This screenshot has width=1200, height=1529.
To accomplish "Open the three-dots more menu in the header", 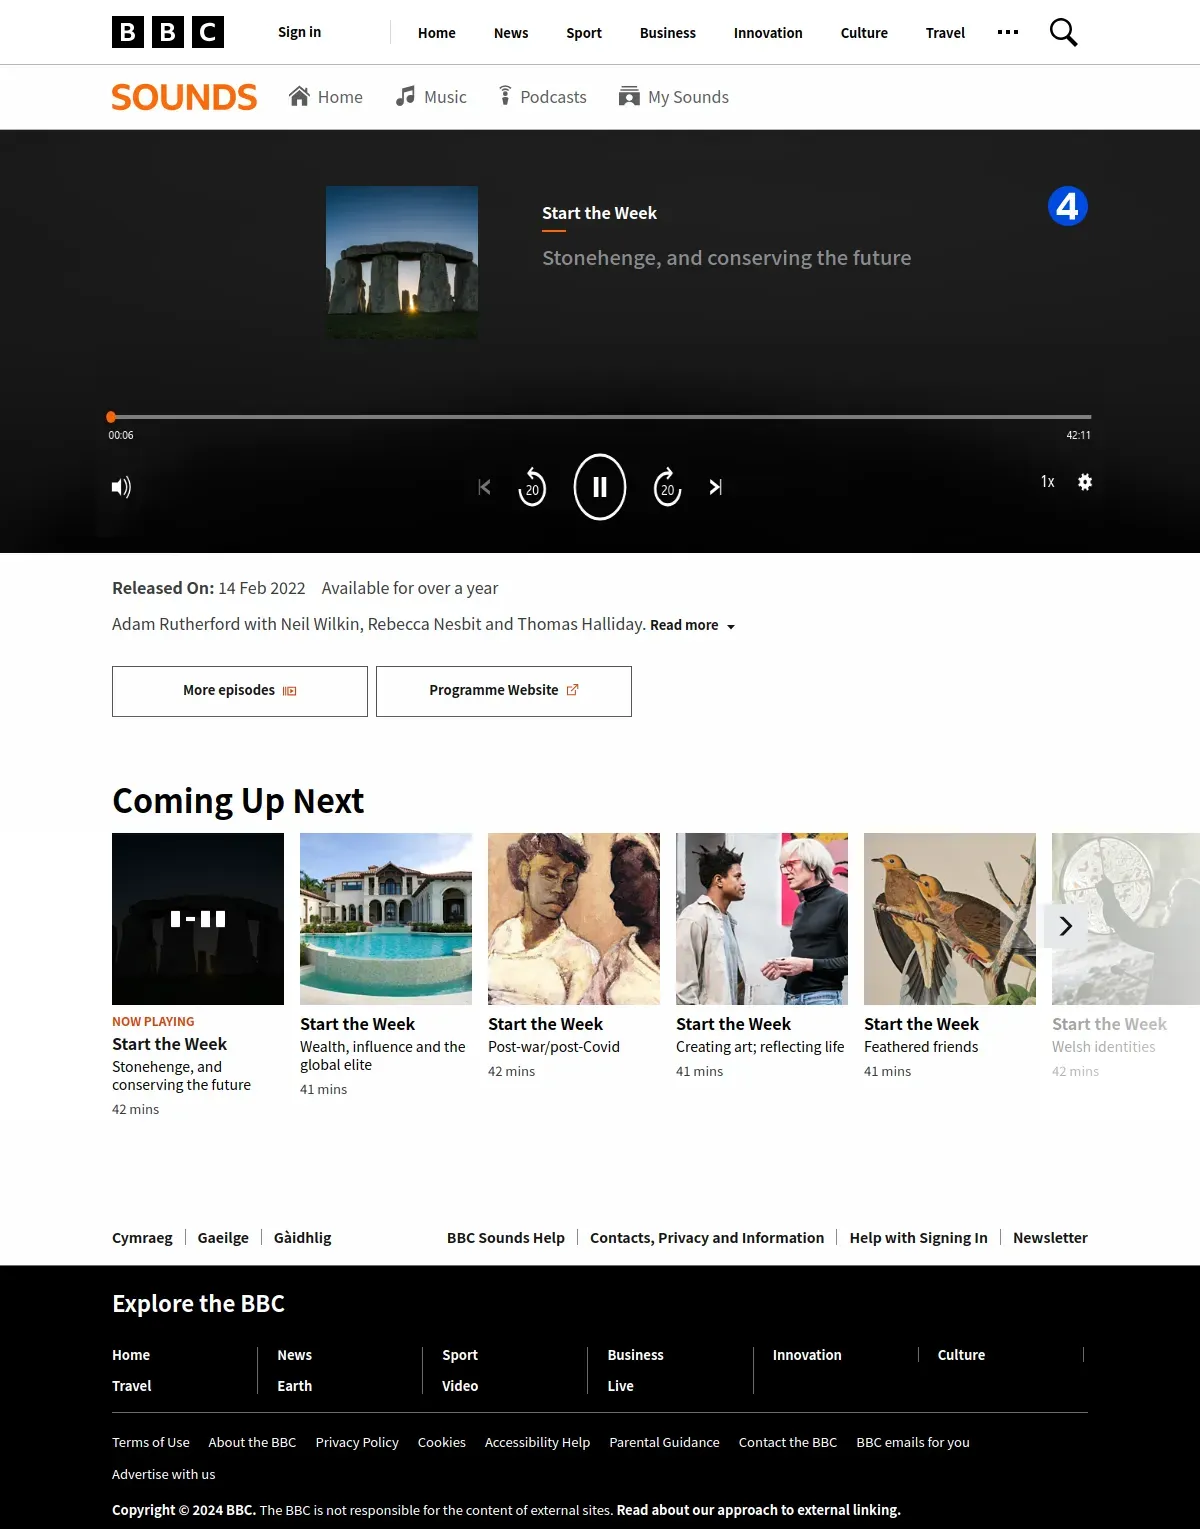I will coord(1008,32).
